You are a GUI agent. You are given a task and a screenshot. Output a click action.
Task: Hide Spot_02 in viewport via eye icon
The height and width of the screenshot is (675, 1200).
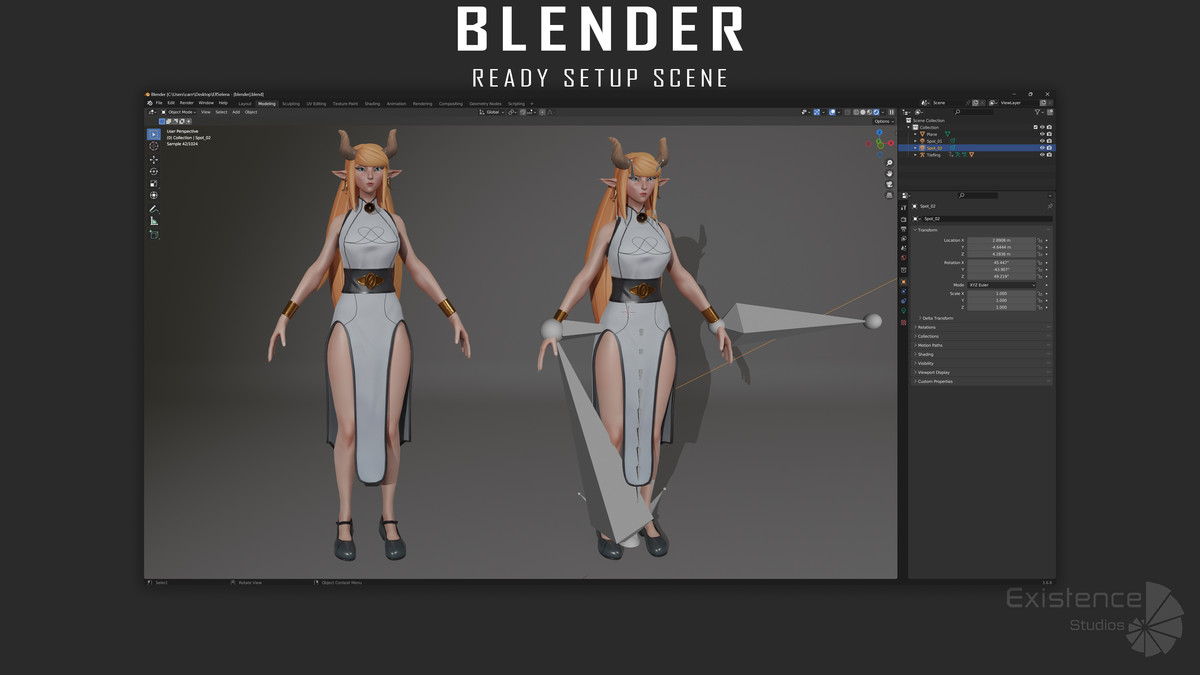(1042, 148)
